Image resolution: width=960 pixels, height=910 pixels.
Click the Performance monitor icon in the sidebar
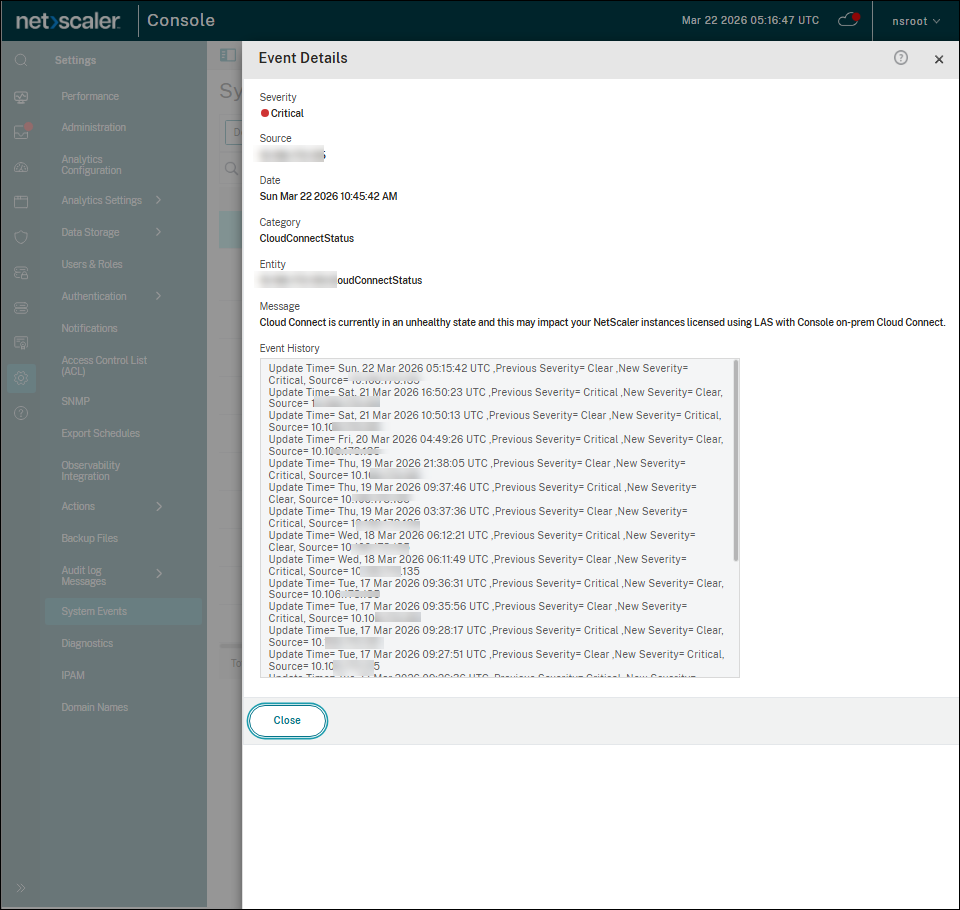click(x=20, y=96)
